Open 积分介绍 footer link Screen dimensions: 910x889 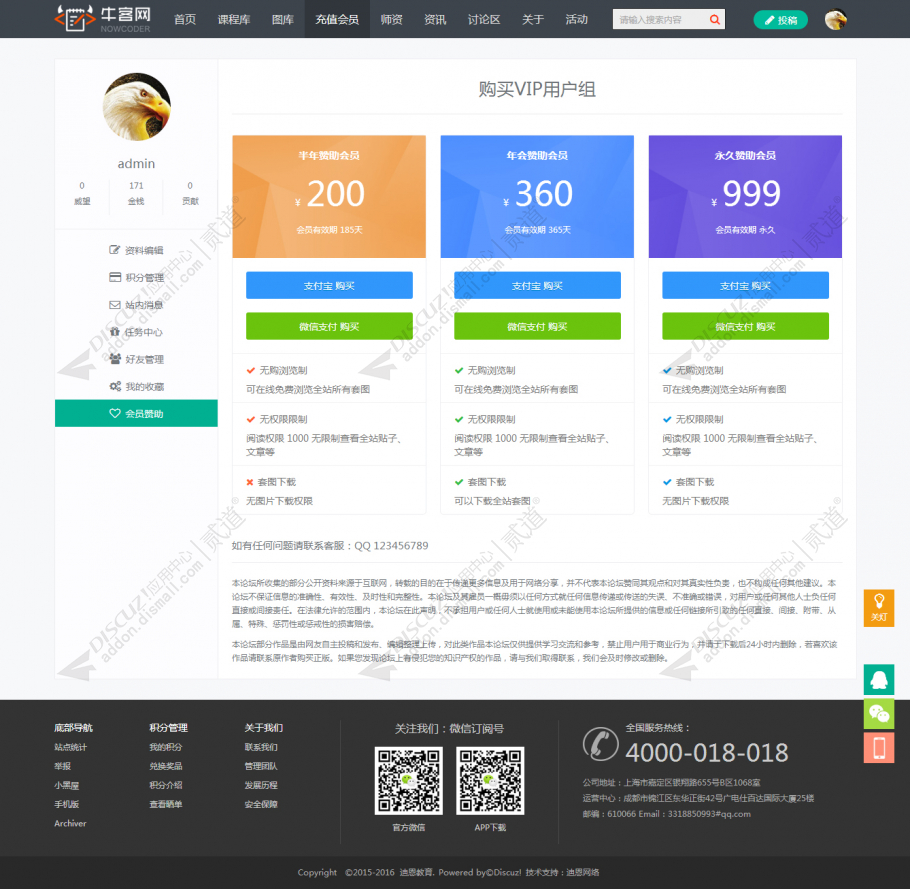click(165, 785)
